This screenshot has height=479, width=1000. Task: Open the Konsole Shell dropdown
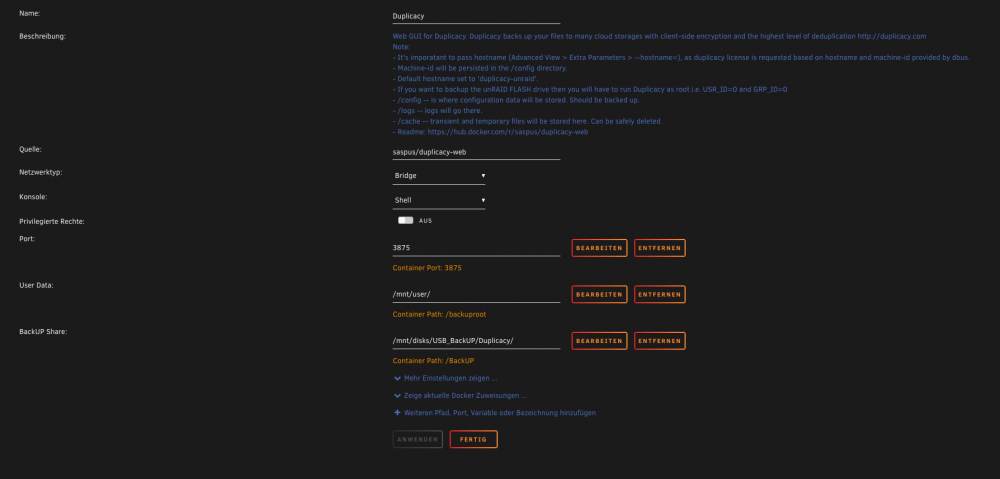(439, 200)
